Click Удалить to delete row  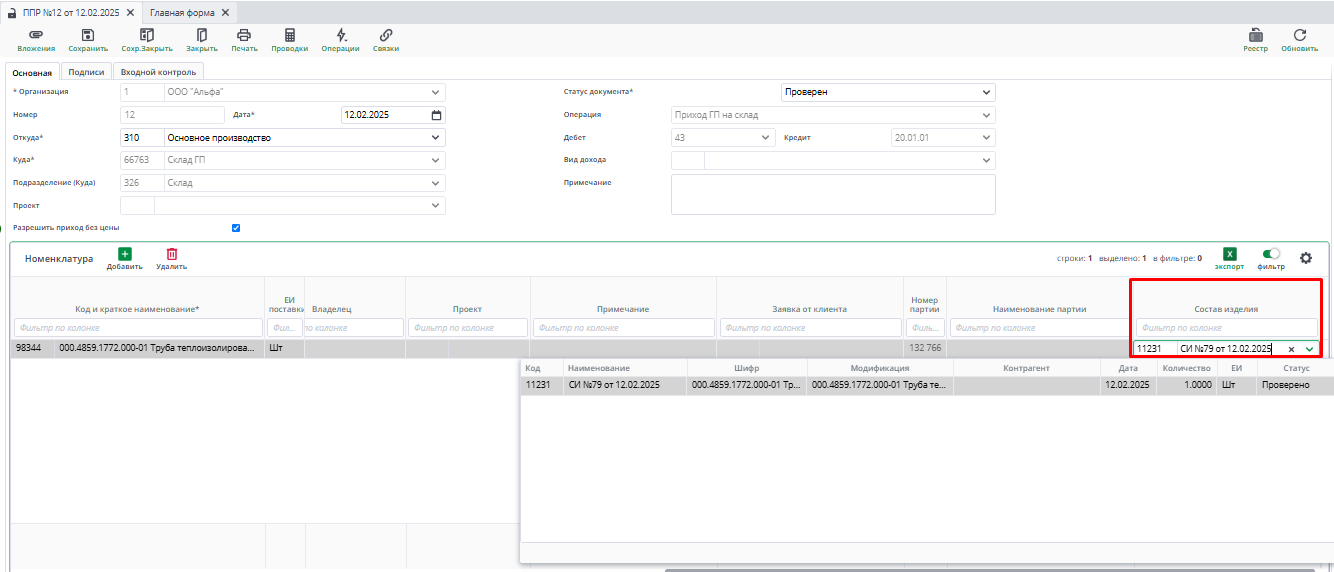171,256
